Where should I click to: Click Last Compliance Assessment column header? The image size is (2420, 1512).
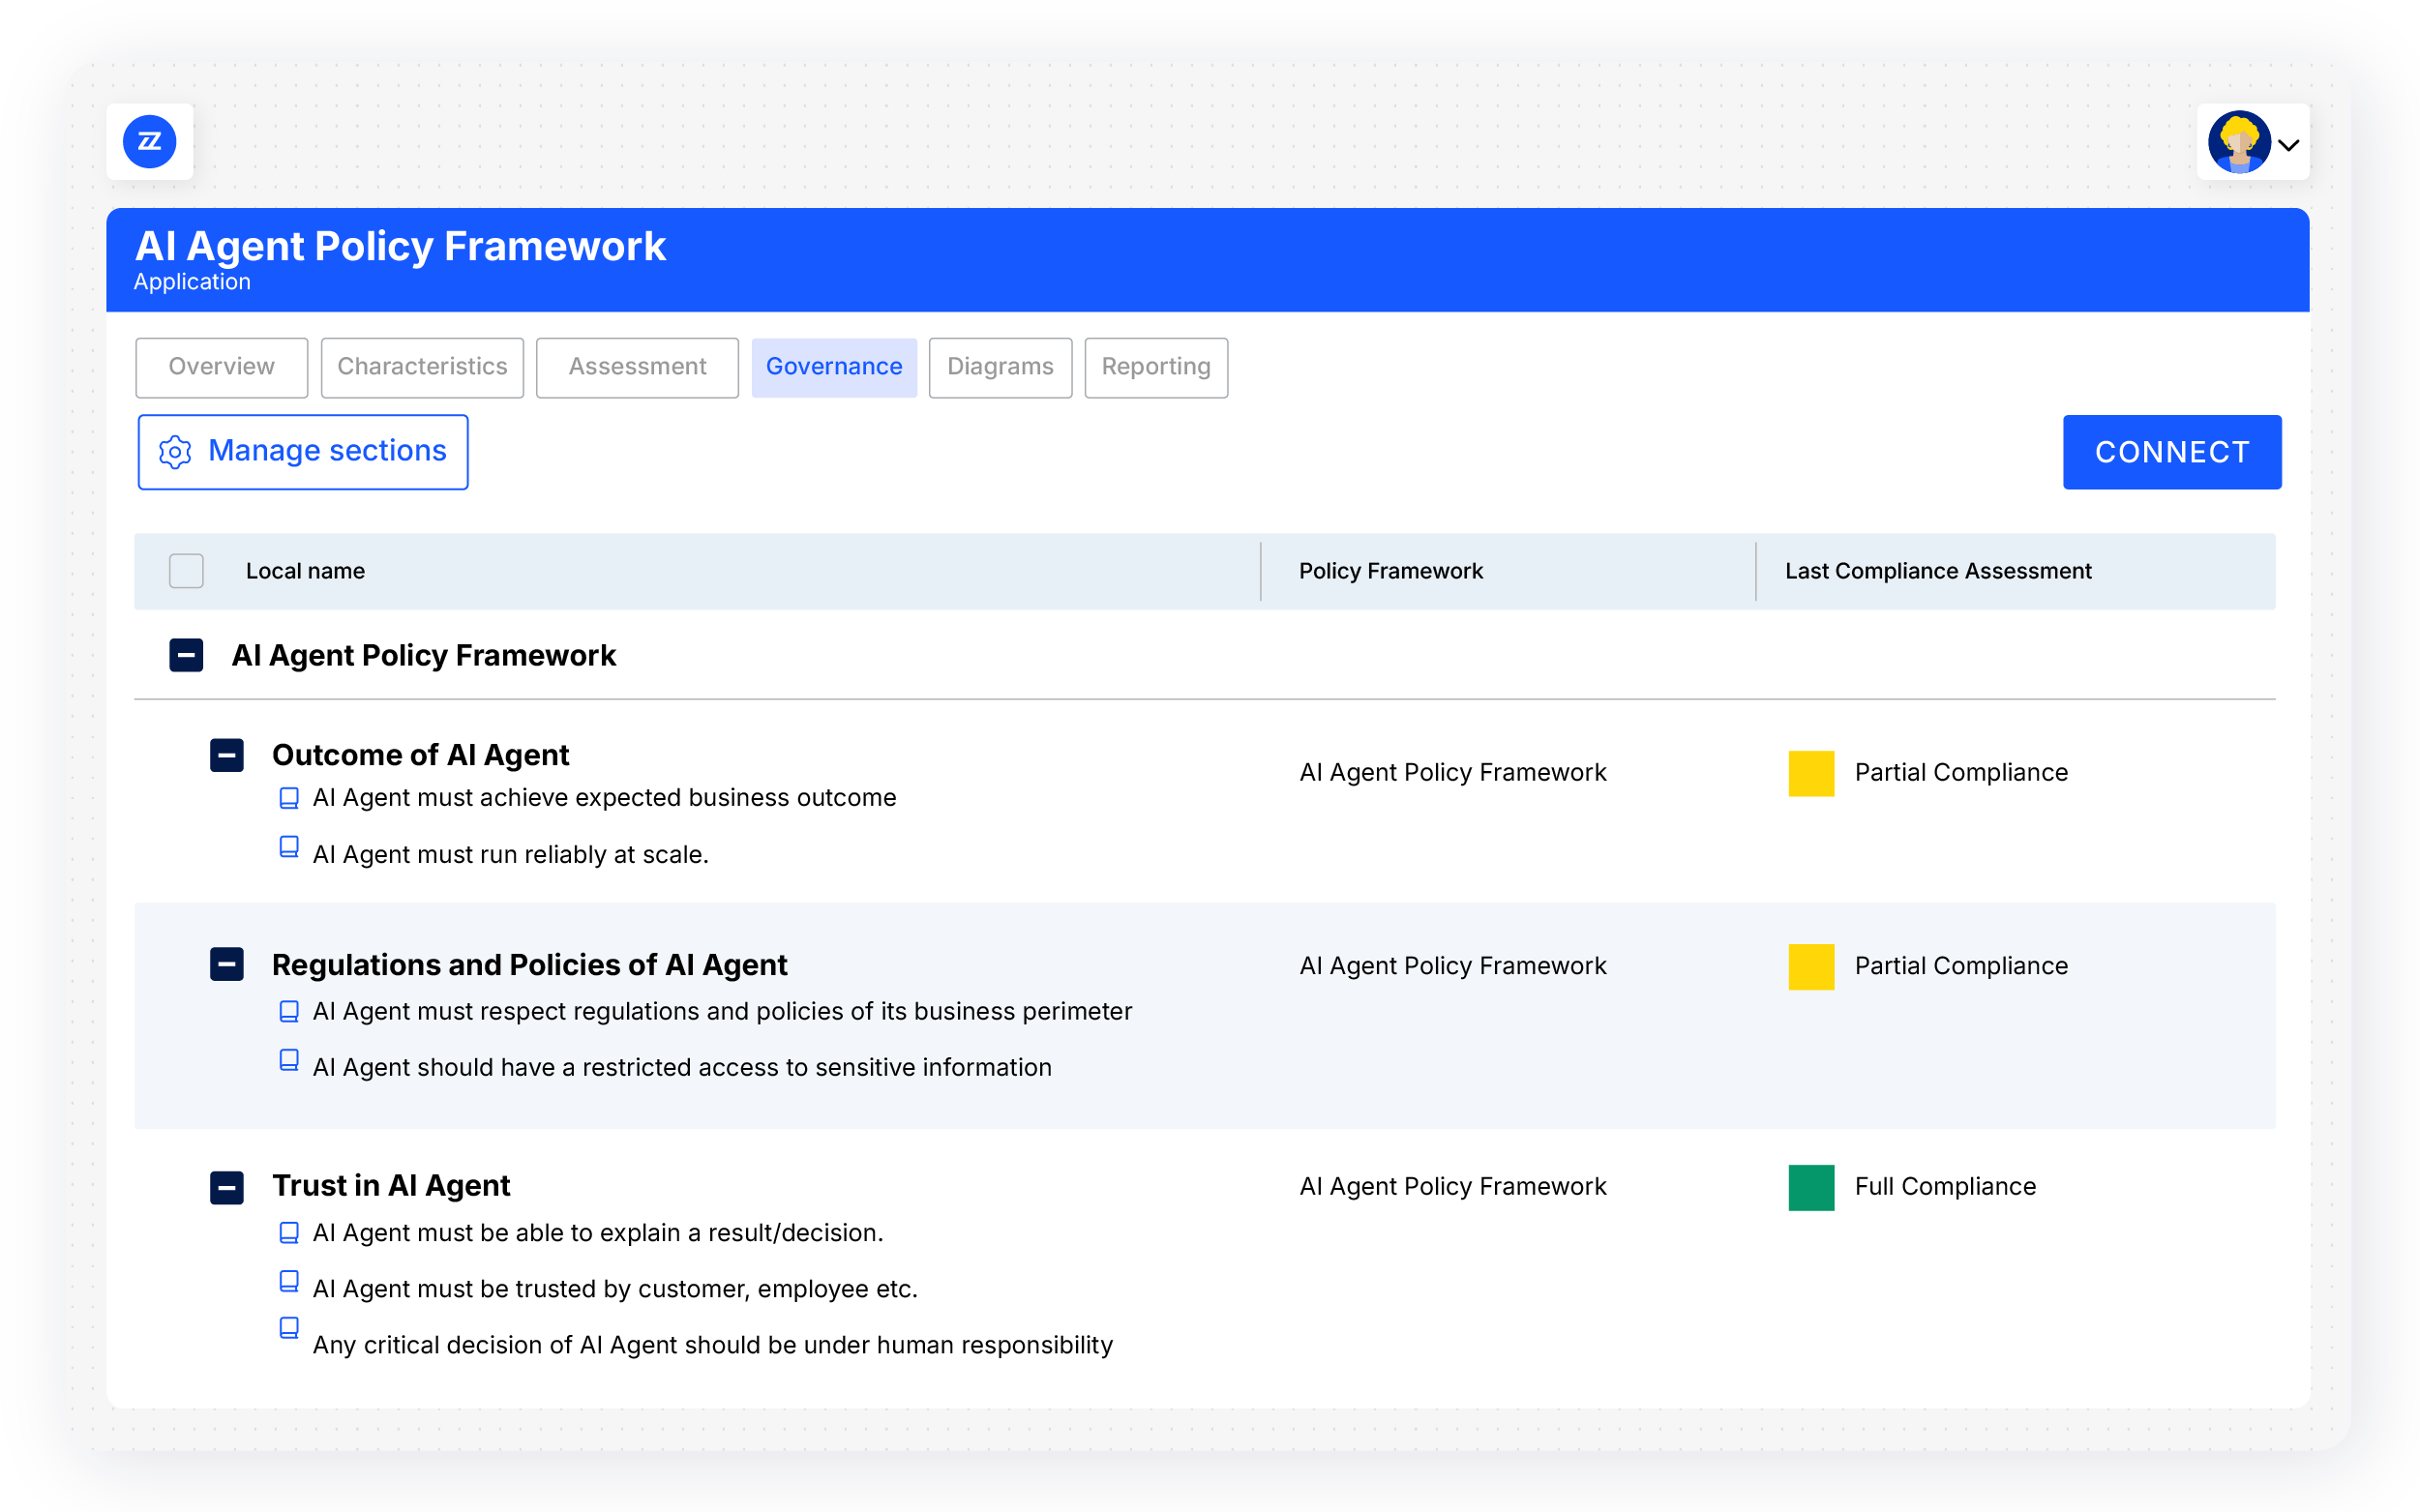pyautogui.click(x=1938, y=571)
